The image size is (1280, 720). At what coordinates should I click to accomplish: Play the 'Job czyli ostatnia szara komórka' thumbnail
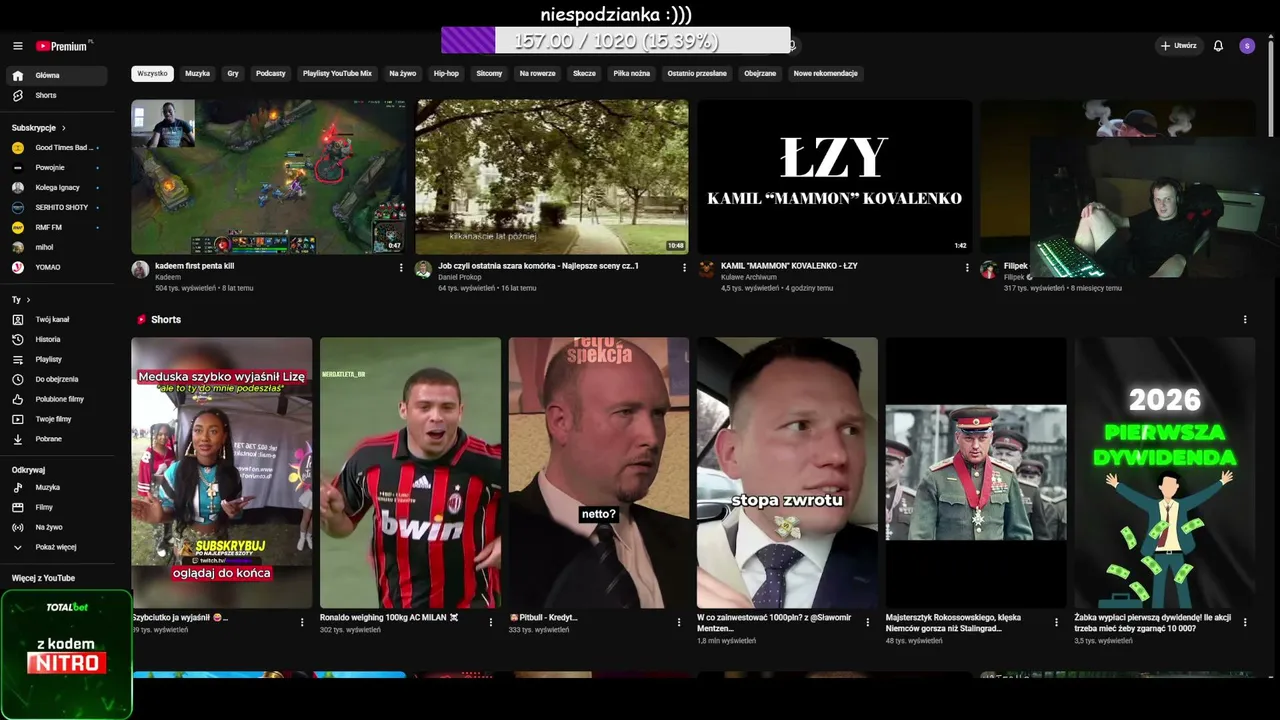(552, 177)
